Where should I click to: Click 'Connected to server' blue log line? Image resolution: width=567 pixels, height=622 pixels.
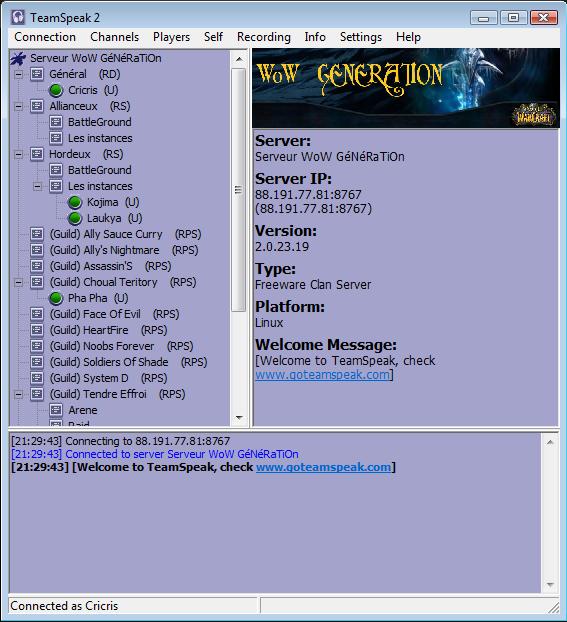(x=155, y=454)
